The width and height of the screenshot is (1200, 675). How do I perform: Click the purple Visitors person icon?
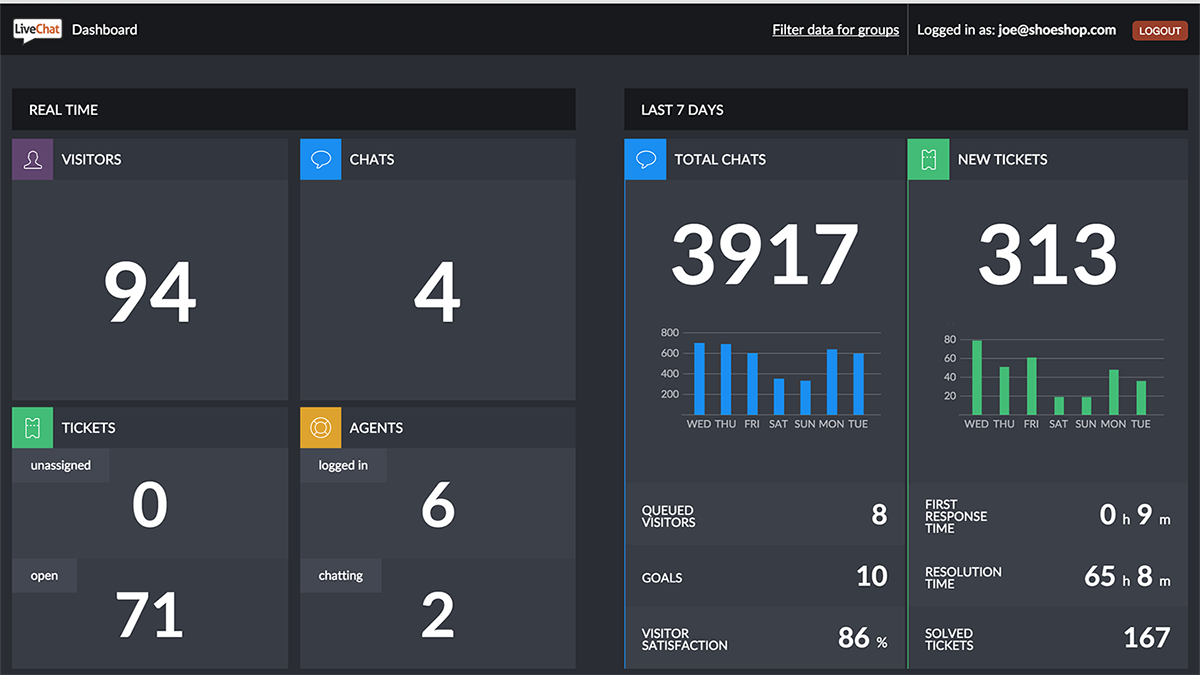pos(32,160)
